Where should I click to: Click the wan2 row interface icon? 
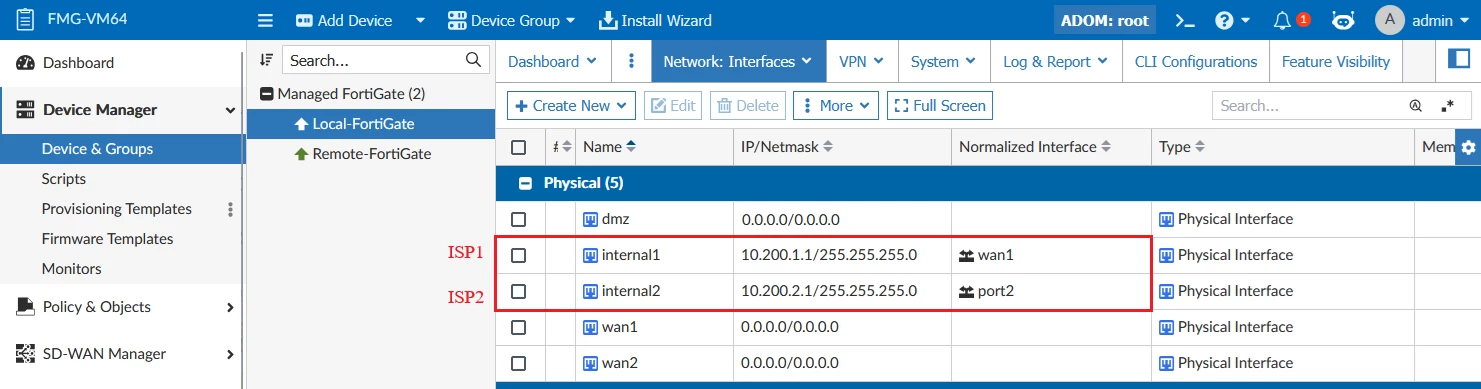pos(590,363)
